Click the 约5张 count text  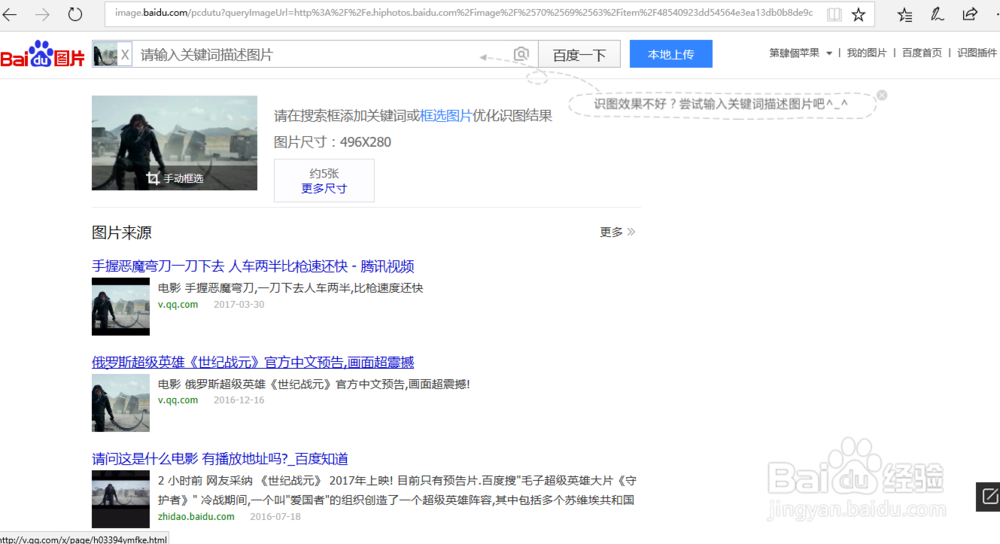(324, 173)
